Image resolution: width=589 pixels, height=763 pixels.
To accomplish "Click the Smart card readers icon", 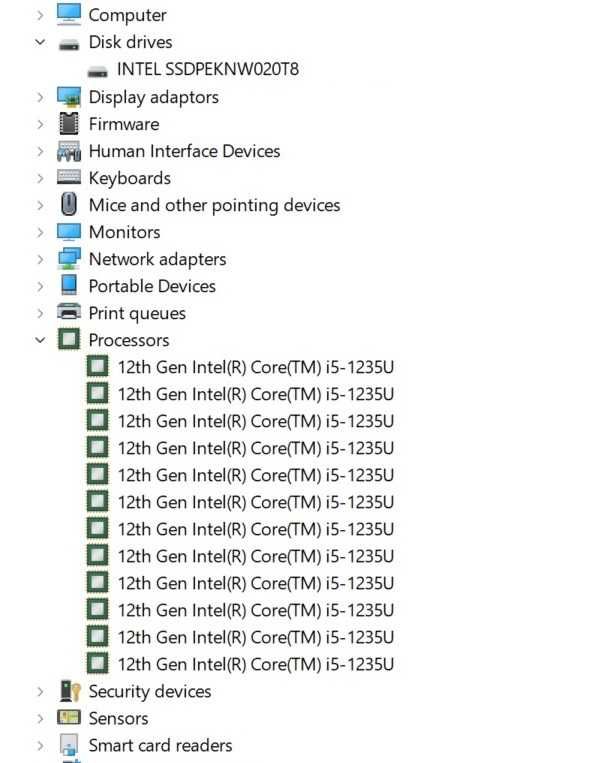I will (x=69, y=745).
